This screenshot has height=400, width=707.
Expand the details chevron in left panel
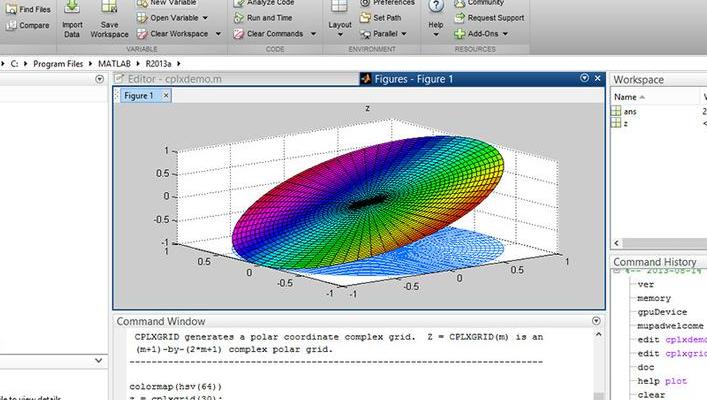(x=98, y=361)
